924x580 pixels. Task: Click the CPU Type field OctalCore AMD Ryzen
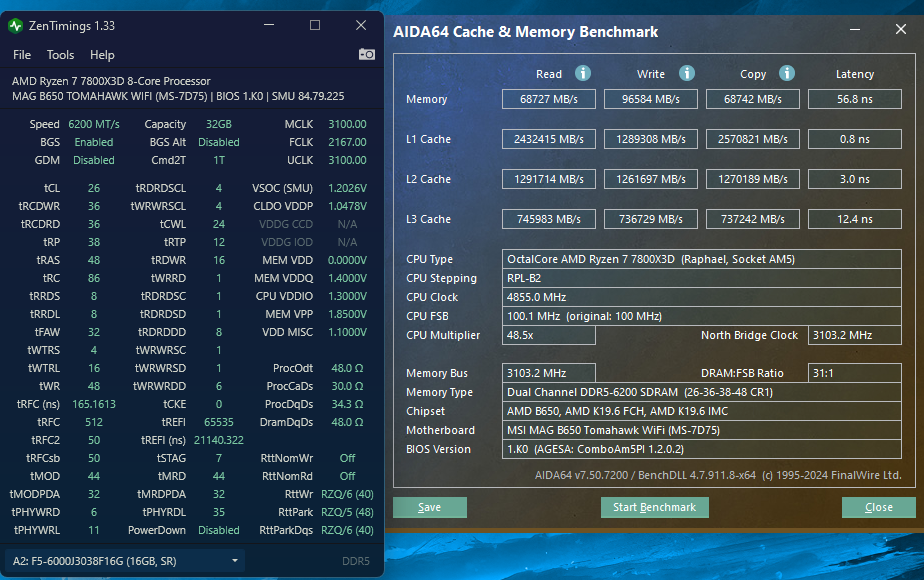click(701, 259)
